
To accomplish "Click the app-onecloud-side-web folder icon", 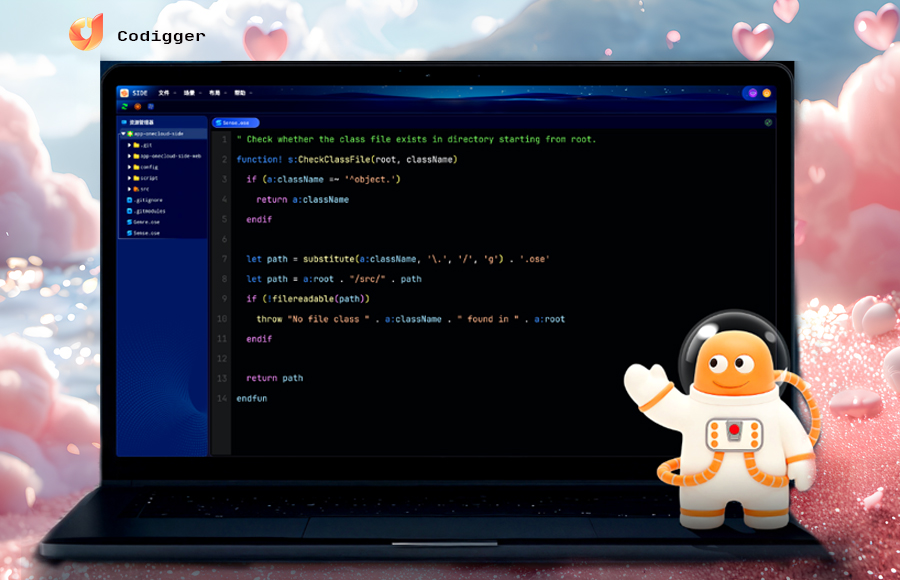I will click(x=137, y=156).
